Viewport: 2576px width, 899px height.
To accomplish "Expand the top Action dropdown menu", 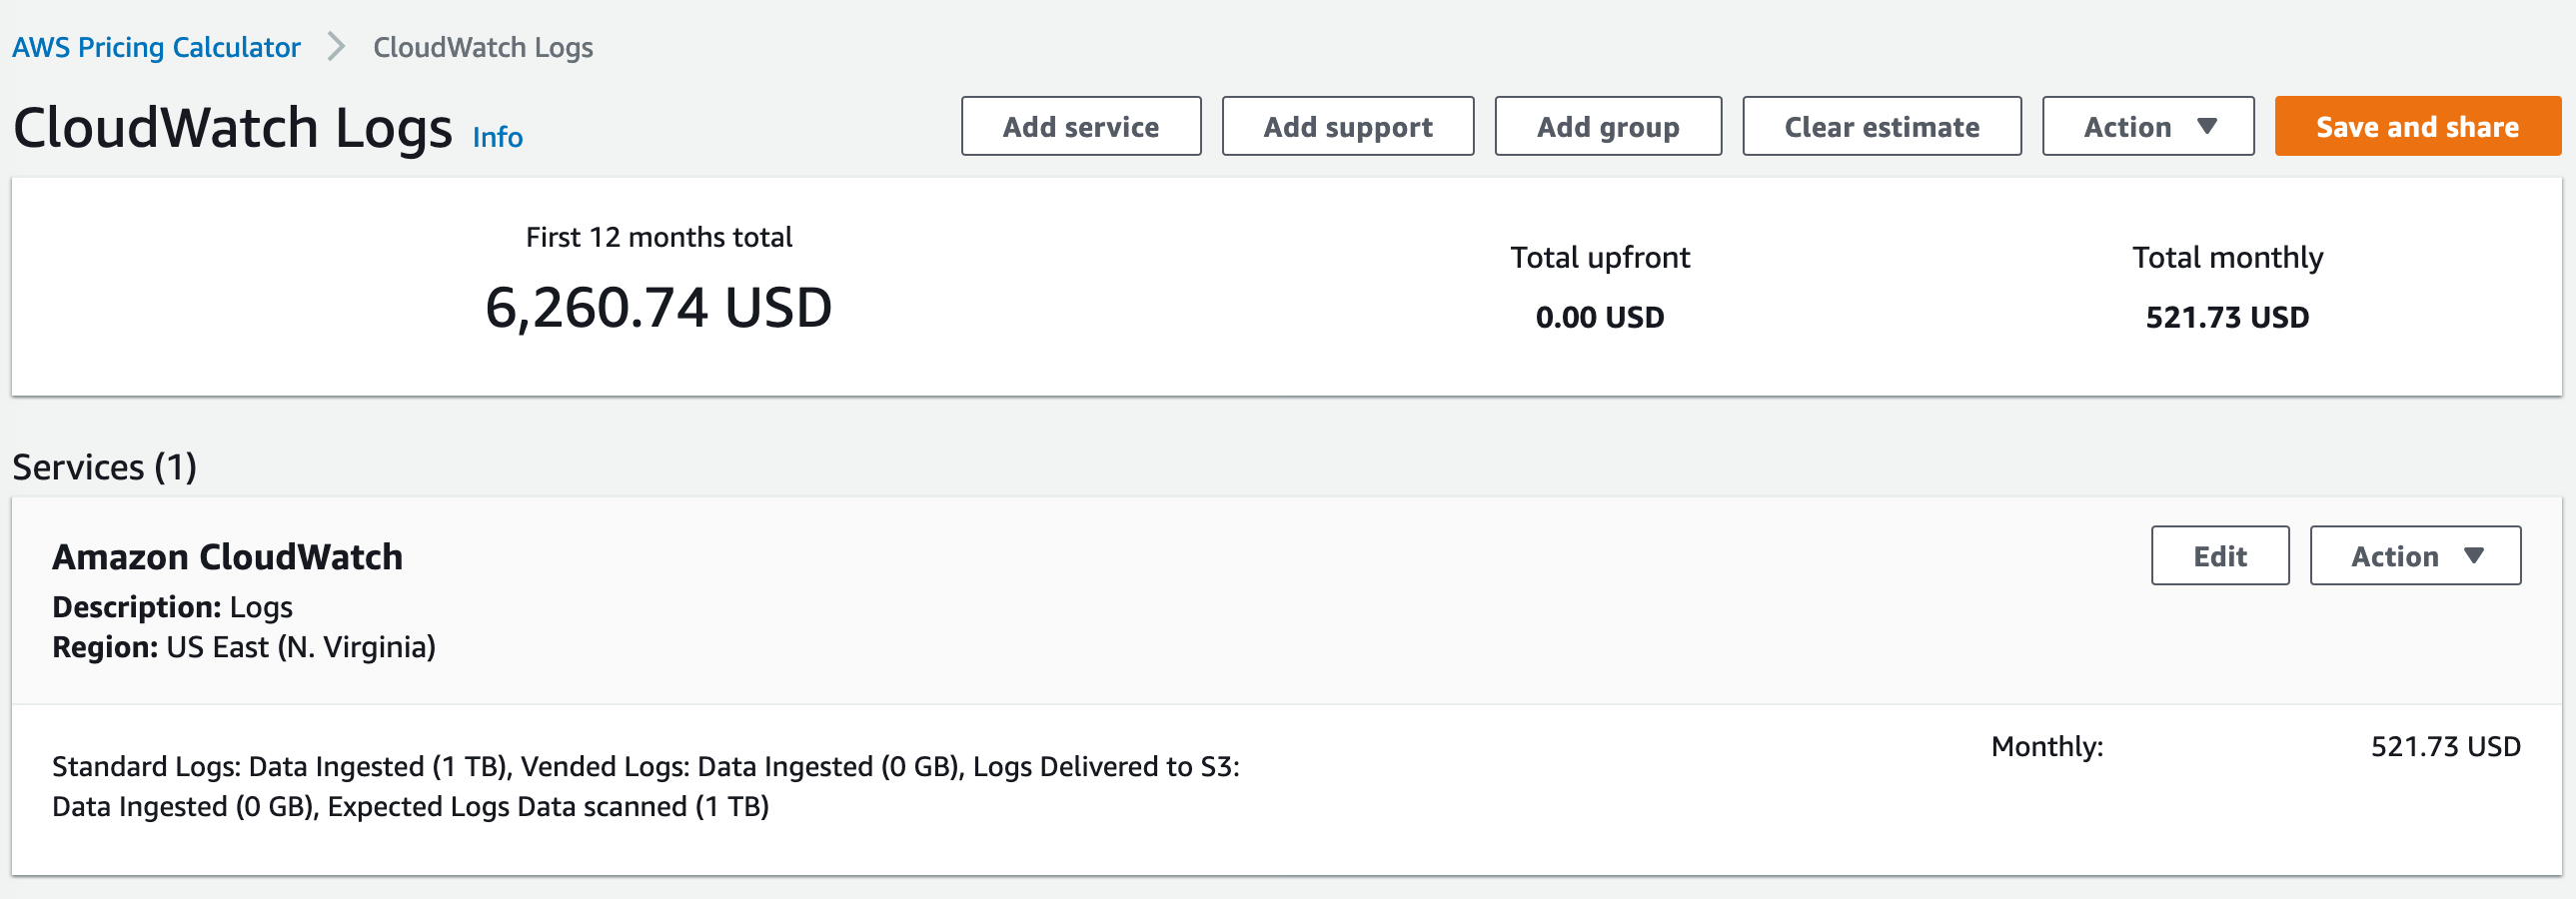I will 2148,126.
